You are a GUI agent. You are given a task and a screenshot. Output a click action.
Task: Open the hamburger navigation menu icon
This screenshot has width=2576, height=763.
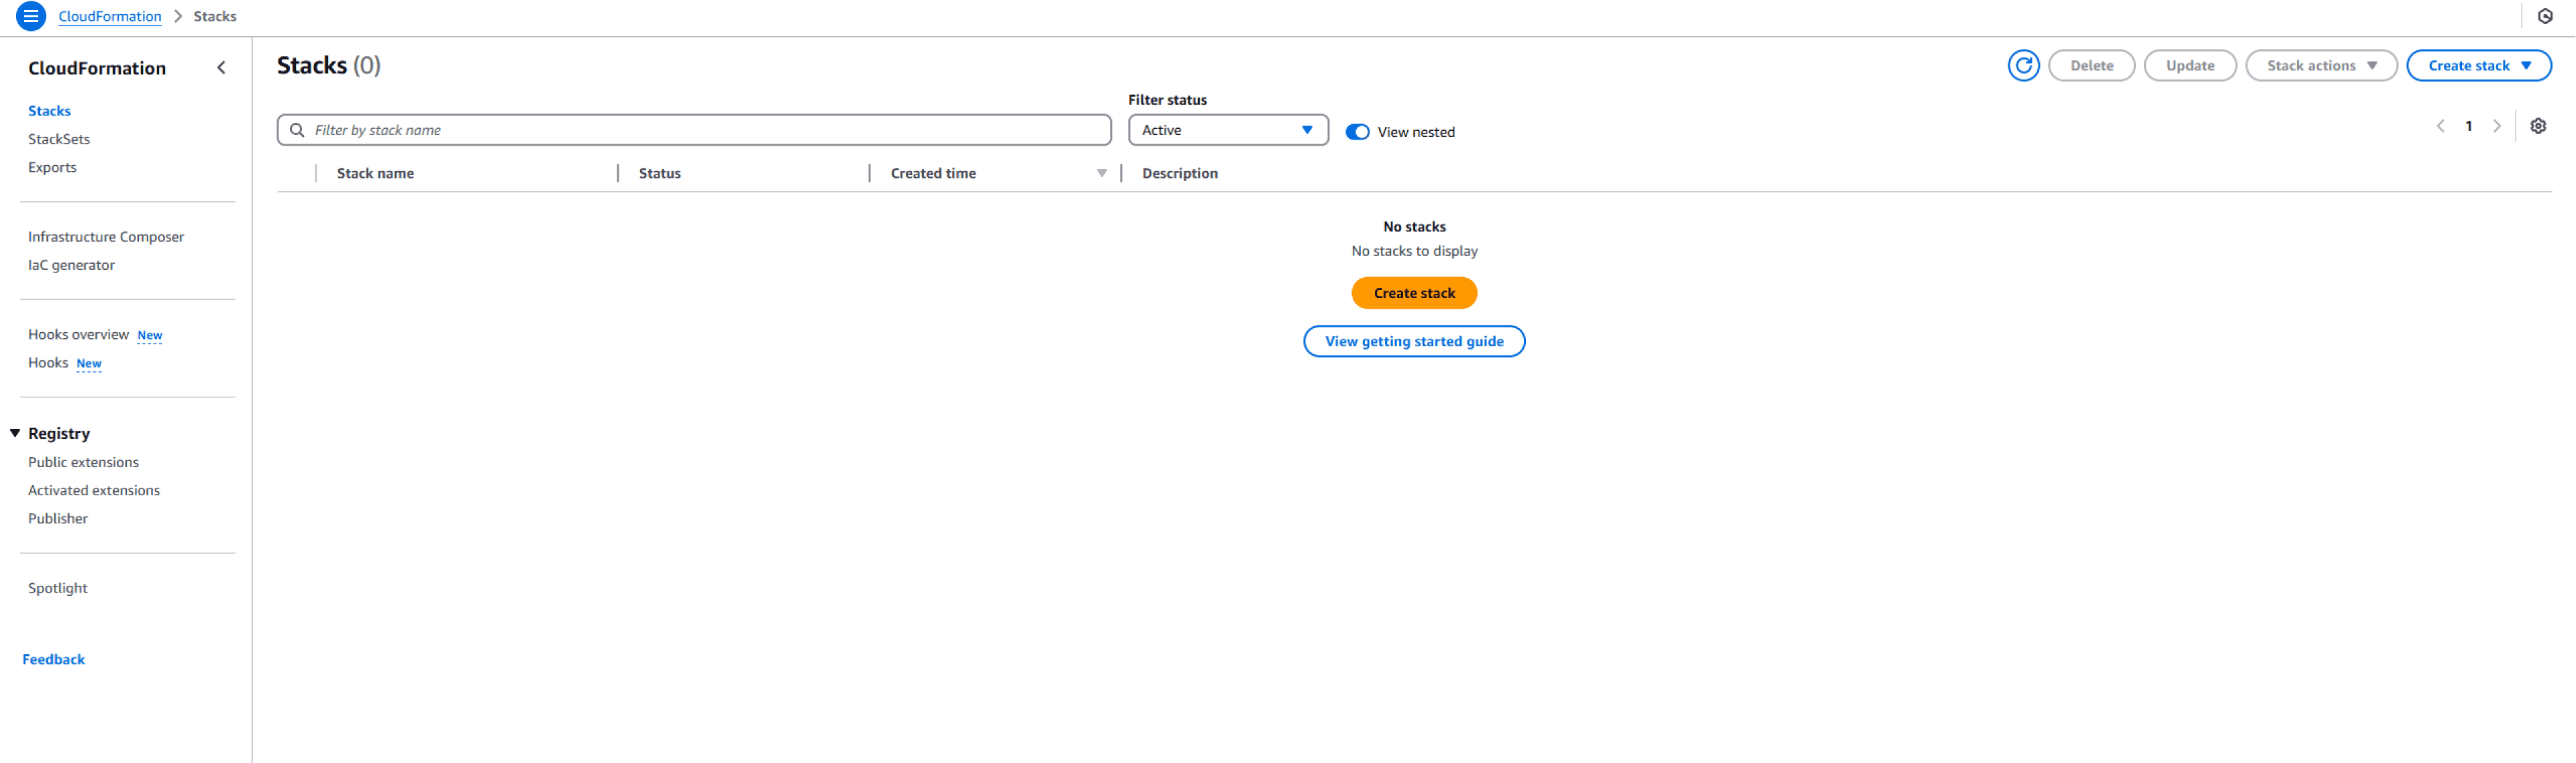pos(31,16)
